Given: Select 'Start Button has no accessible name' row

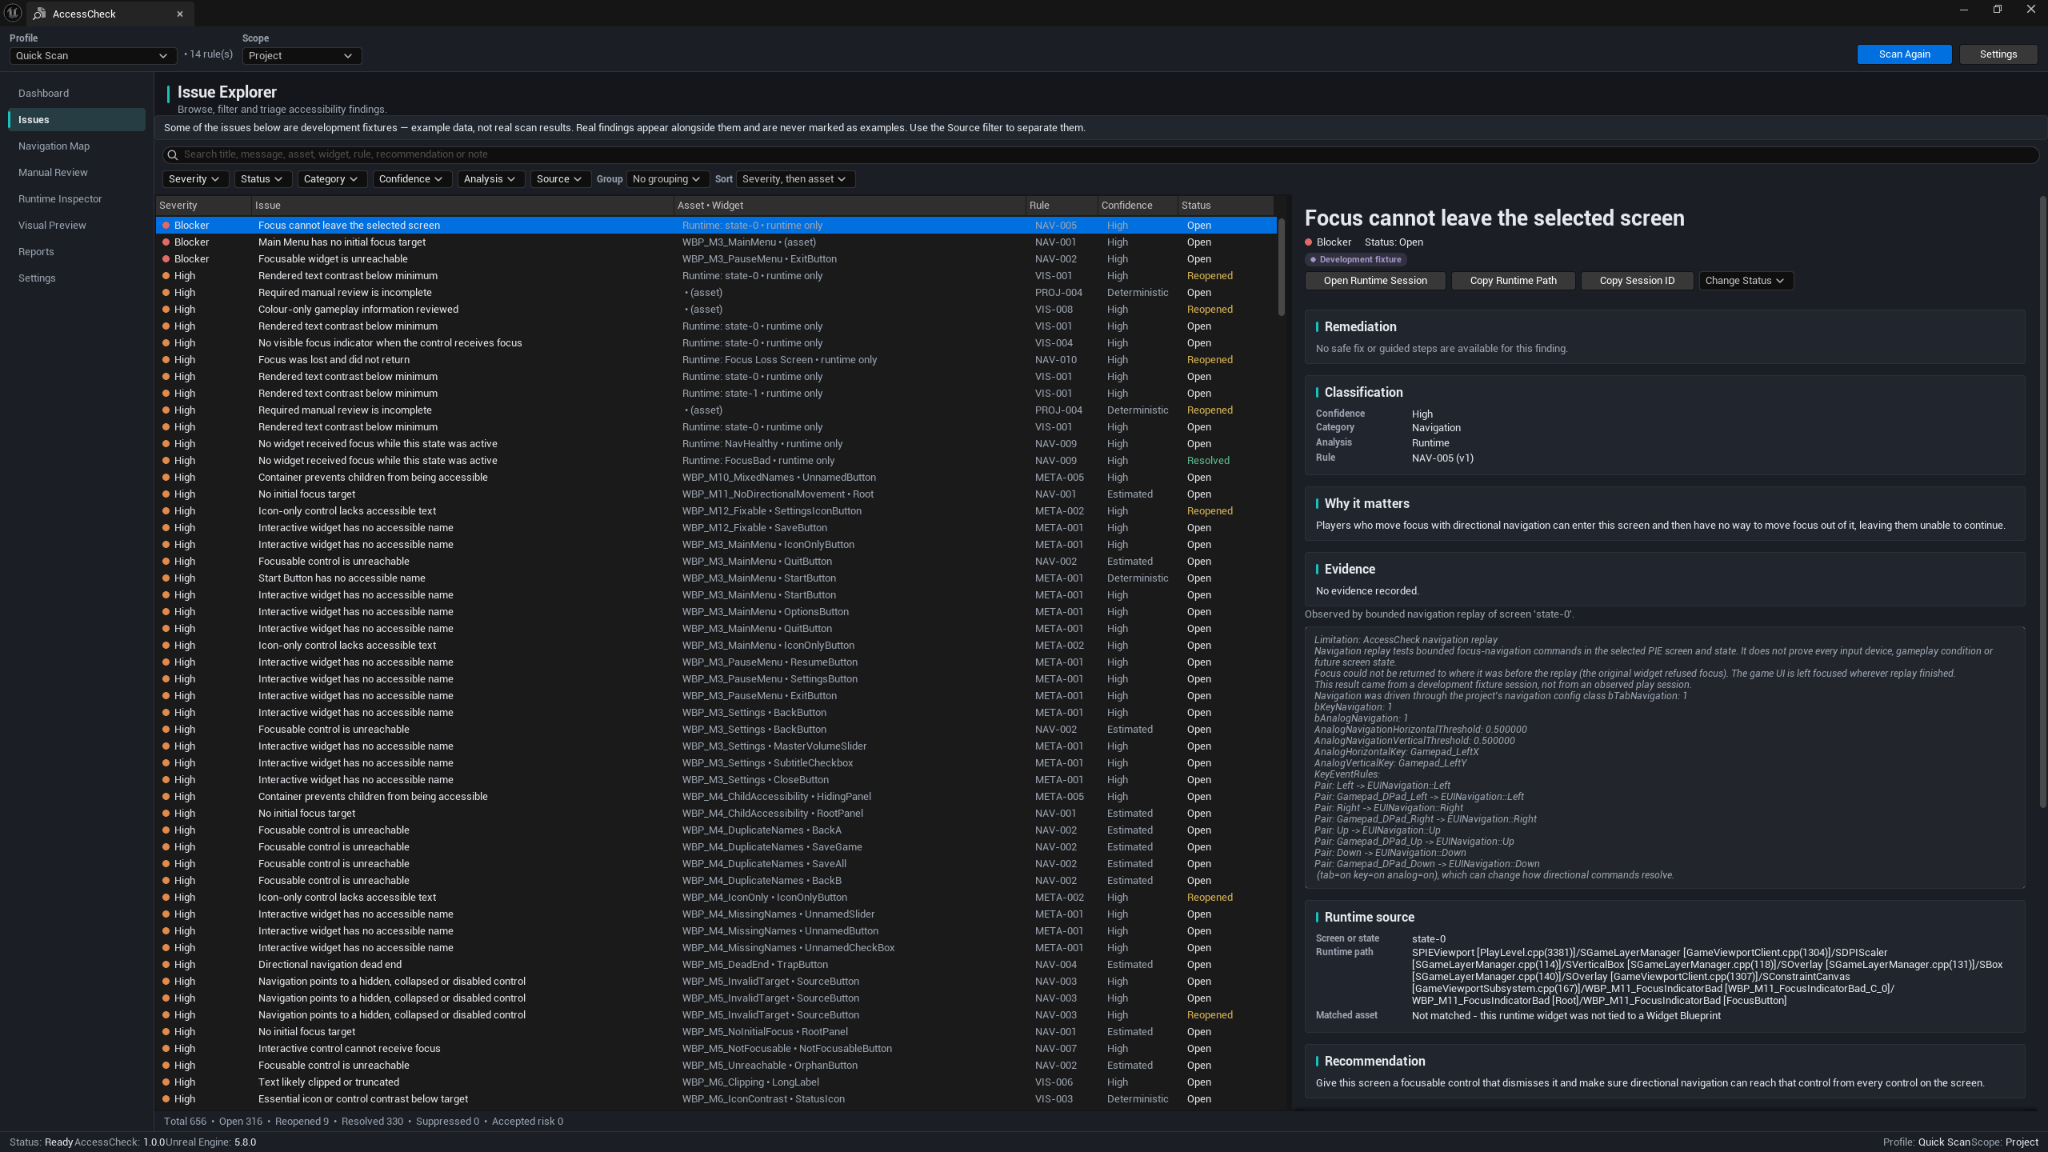Looking at the screenshot, I should (x=716, y=579).
